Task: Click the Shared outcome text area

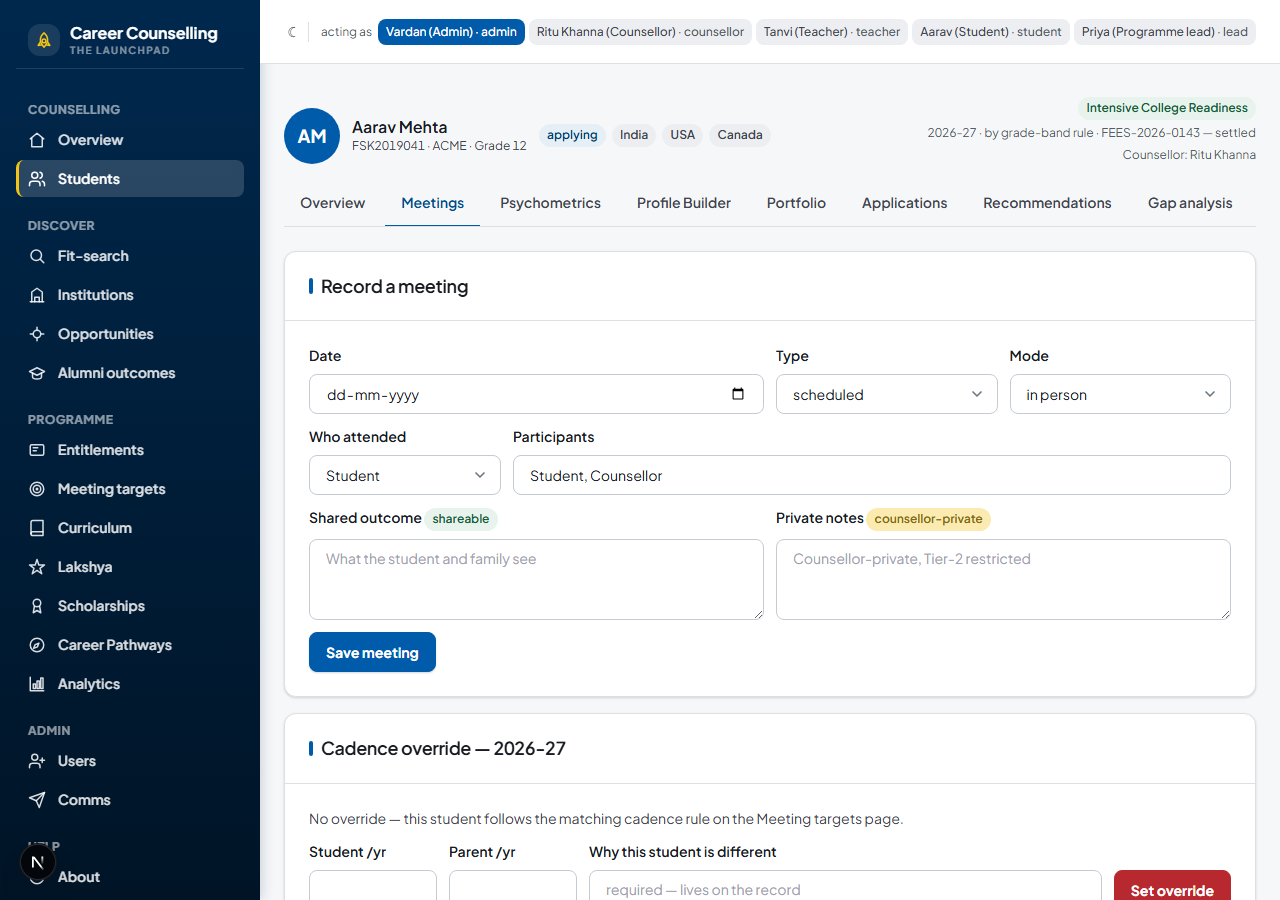Action: pos(536,579)
